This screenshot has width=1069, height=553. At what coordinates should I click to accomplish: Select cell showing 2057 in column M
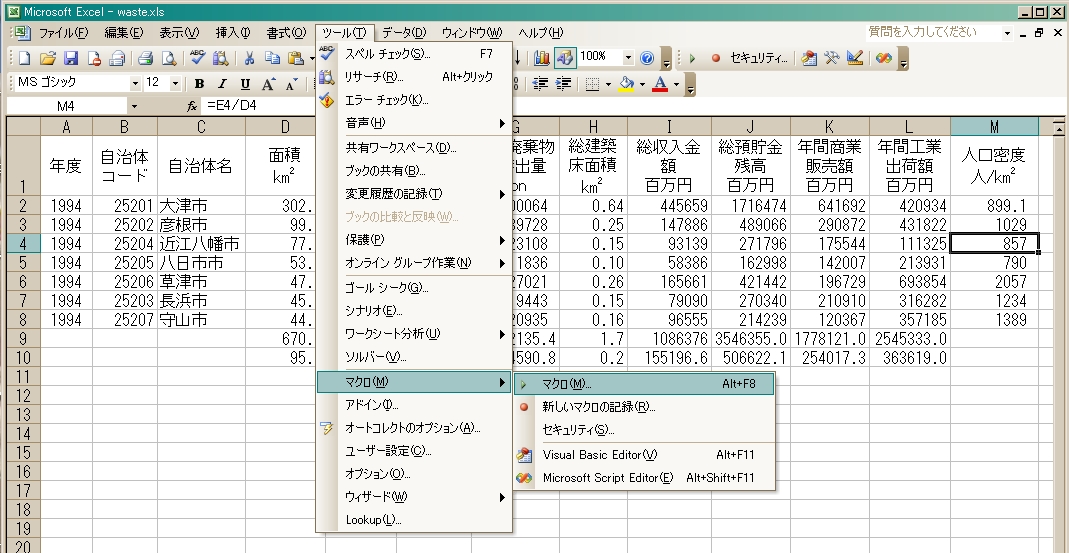click(x=994, y=282)
